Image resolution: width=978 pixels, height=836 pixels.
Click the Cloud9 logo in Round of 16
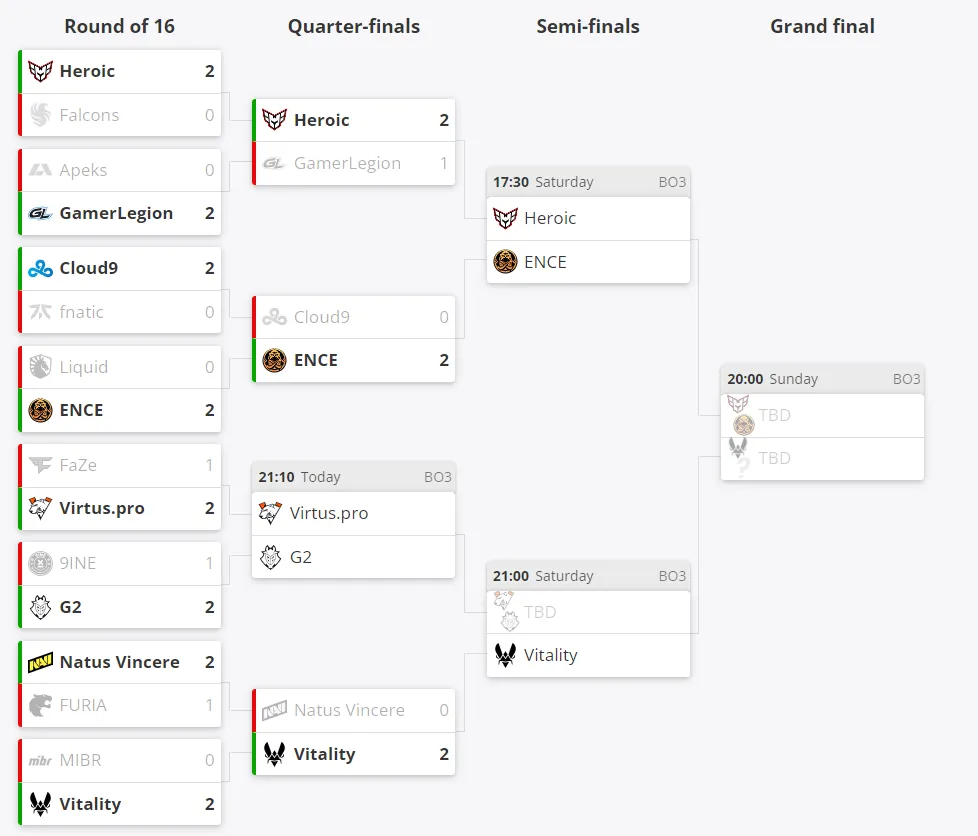(41, 268)
